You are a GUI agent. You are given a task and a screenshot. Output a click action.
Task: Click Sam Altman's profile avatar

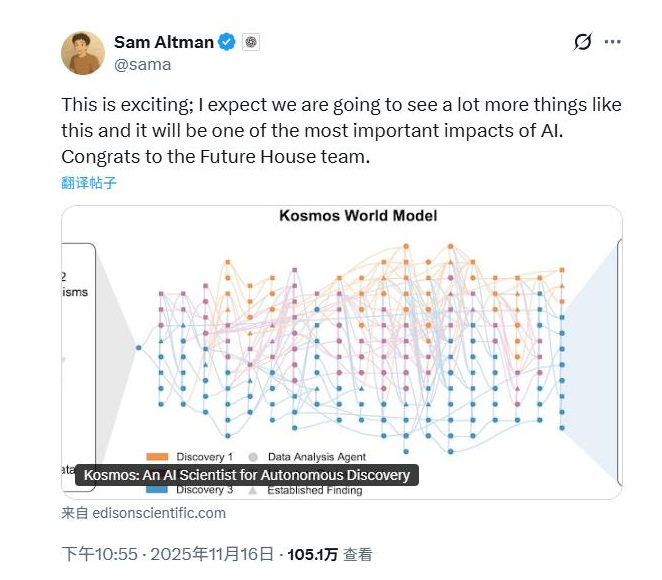click(82, 53)
